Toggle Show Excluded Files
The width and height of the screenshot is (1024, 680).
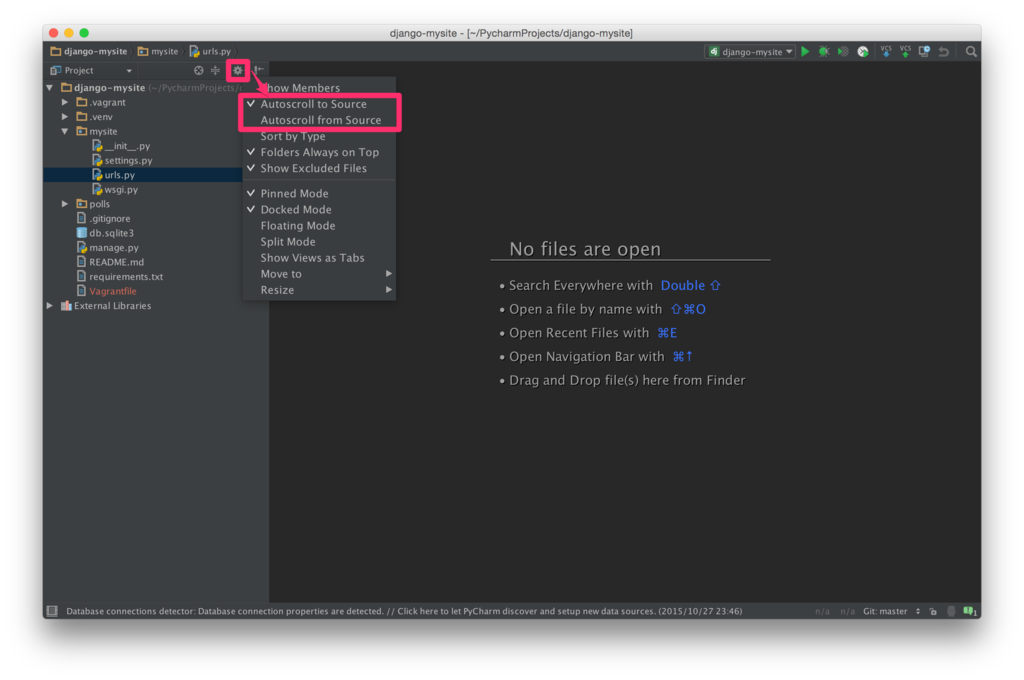coord(319,169)
